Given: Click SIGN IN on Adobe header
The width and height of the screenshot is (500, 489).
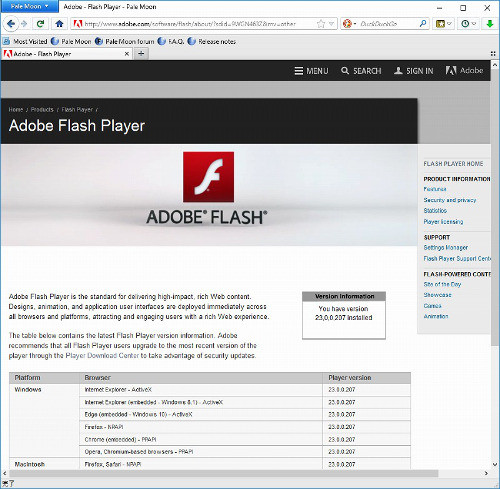Looking at the screenshot, I should coord(413,71).
